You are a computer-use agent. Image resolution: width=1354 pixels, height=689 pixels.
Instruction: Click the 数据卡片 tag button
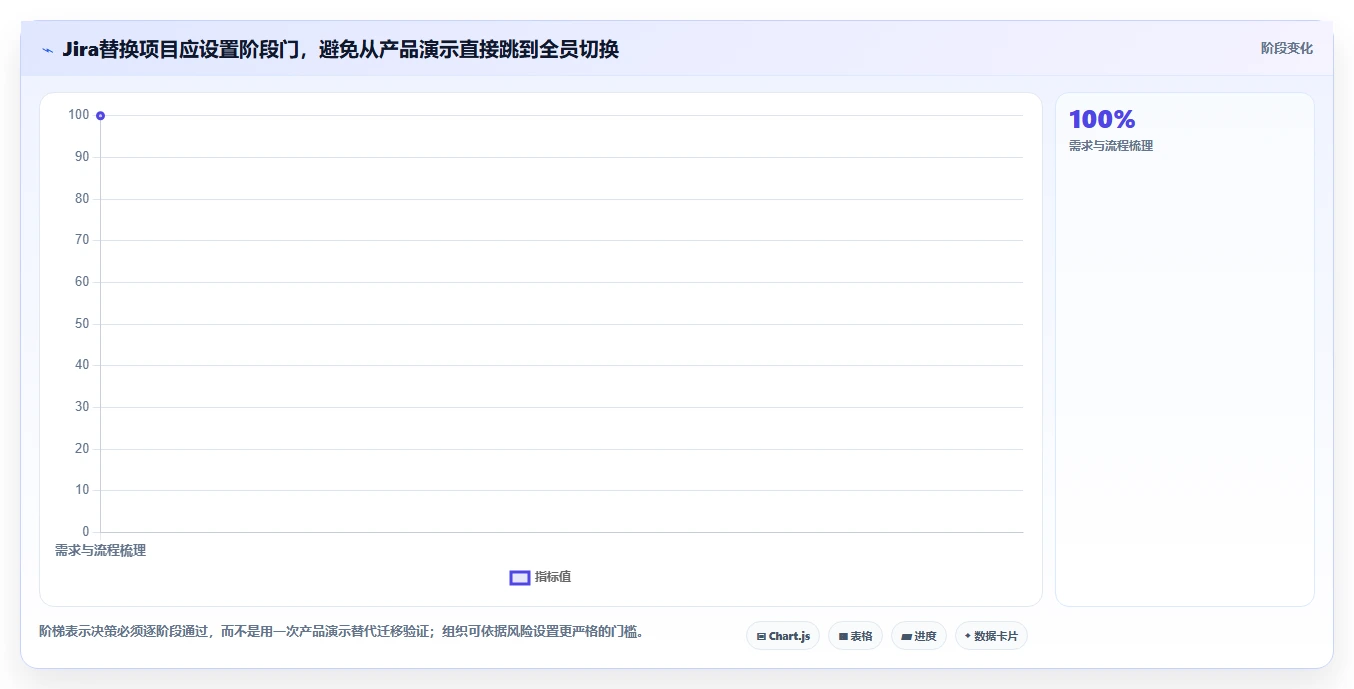pos(991,636)
